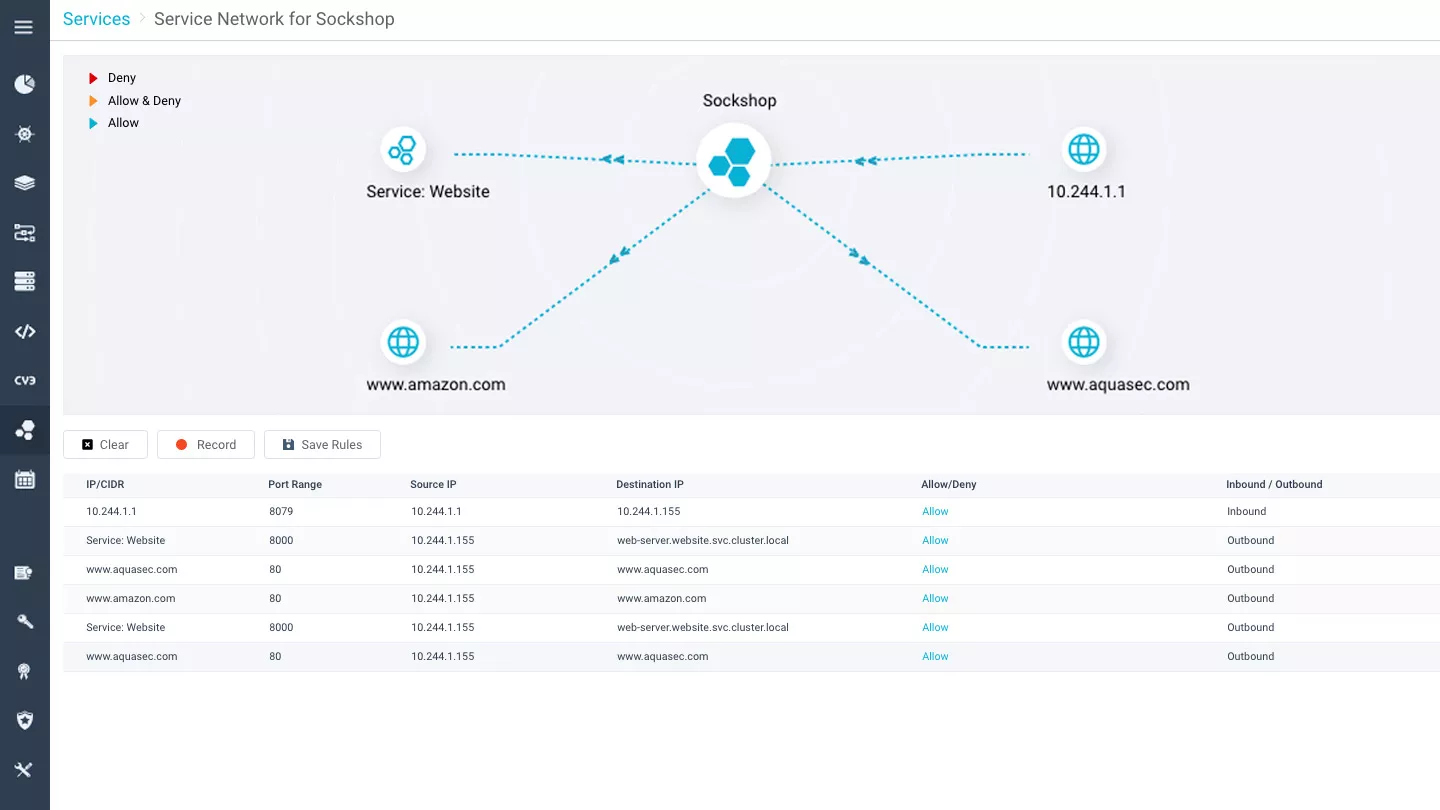This screenshot has height=810, width=1440.
Task: Click the shield sidebar icon
Action: point(24,720)
